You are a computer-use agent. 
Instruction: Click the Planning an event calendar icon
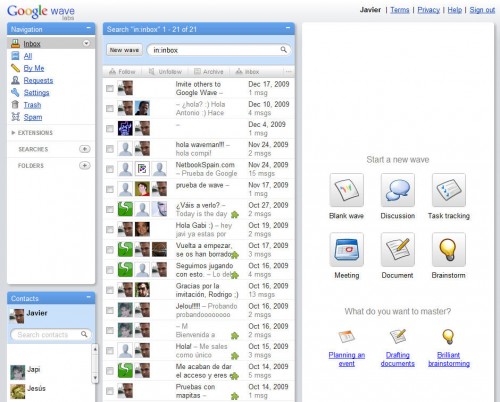coord(346,337)
